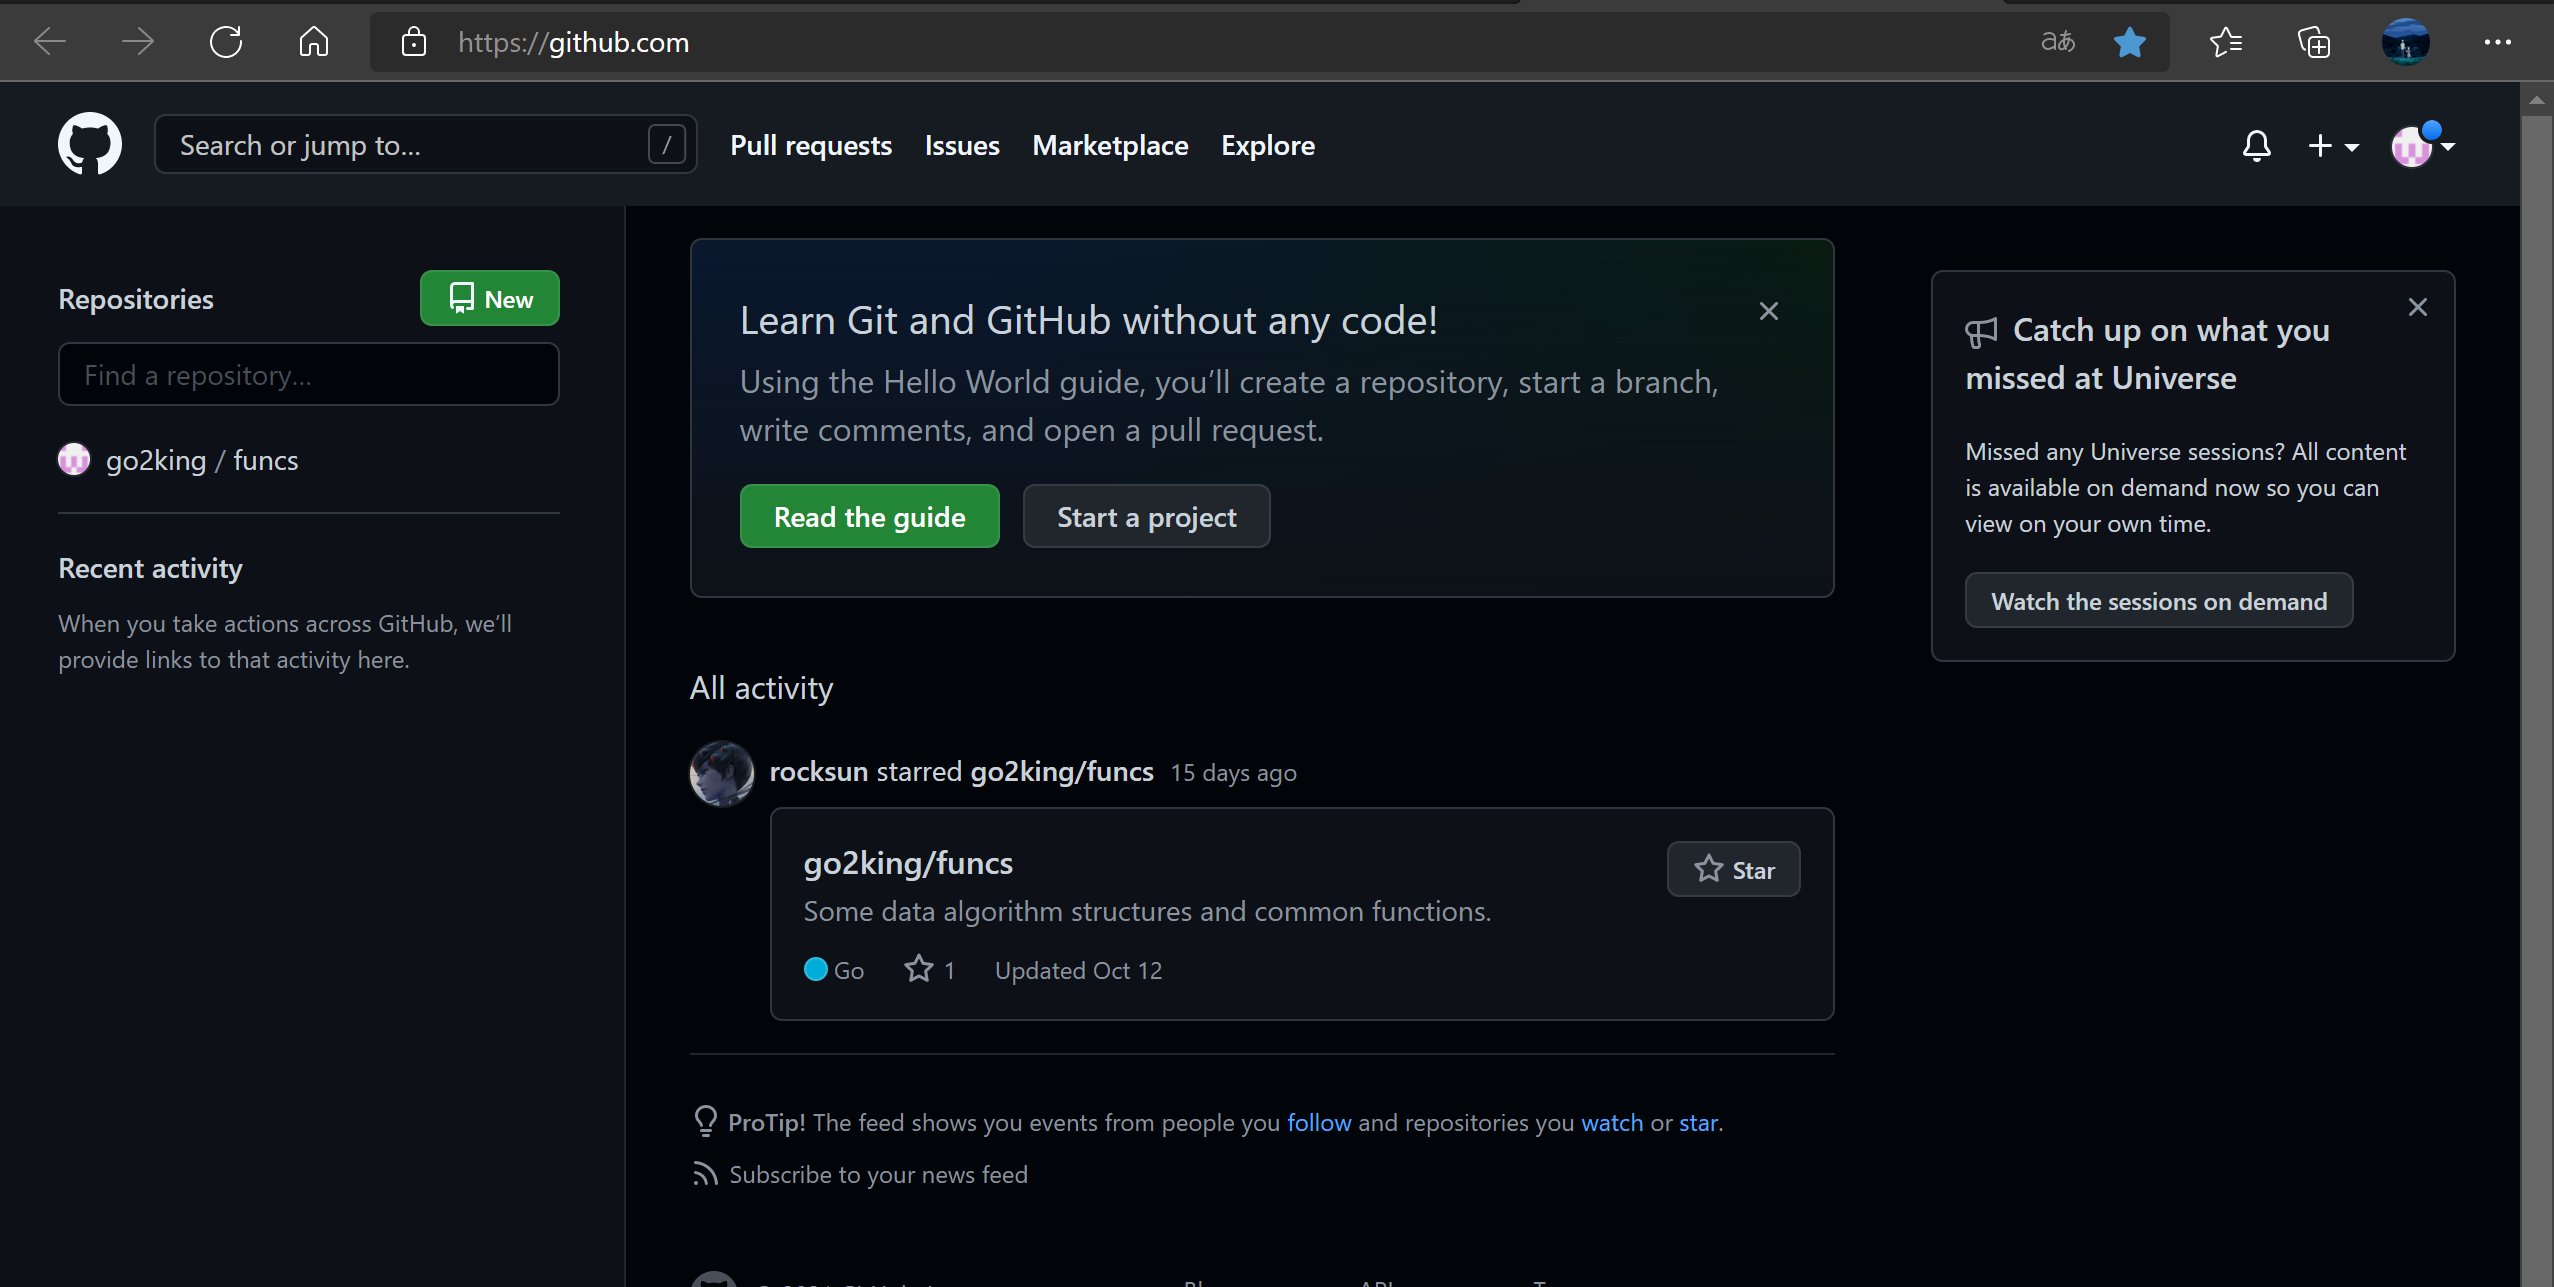The width and height of the screenshot is (2554, 1287).
Task: Open go2king / funcs in sidebar
Action: tap(202, 460)
